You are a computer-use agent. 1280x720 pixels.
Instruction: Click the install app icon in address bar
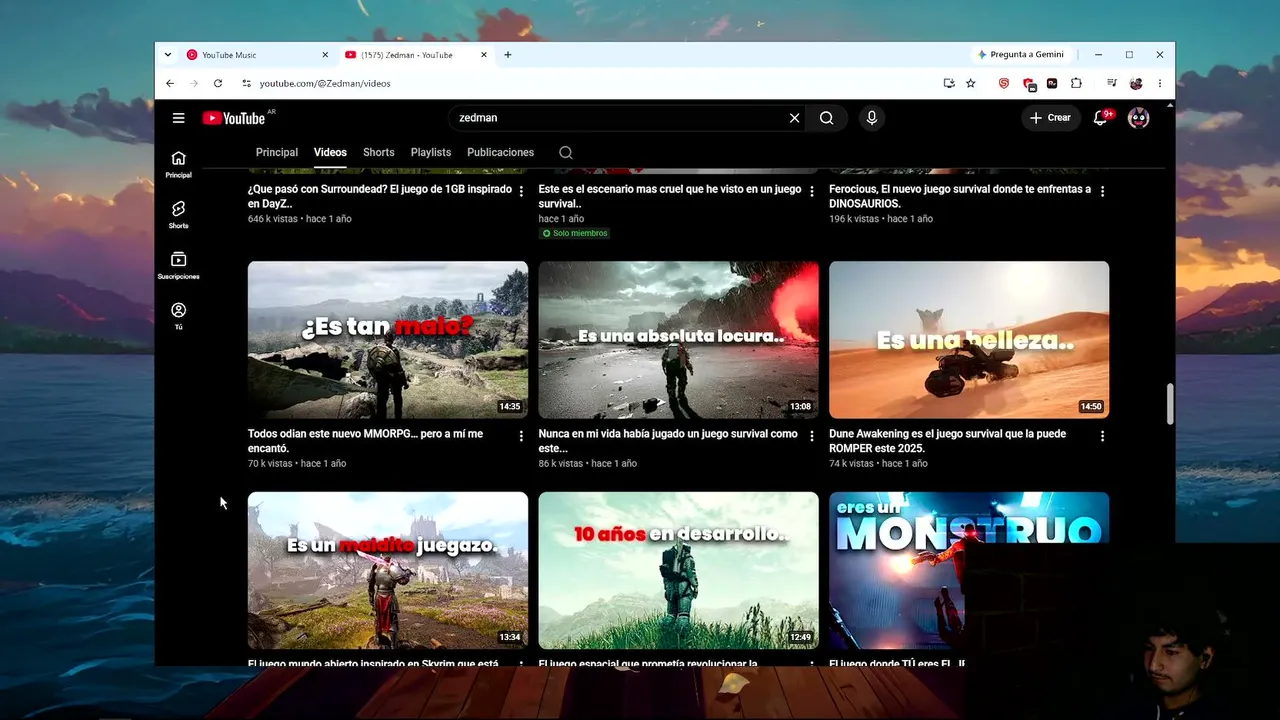949,83
